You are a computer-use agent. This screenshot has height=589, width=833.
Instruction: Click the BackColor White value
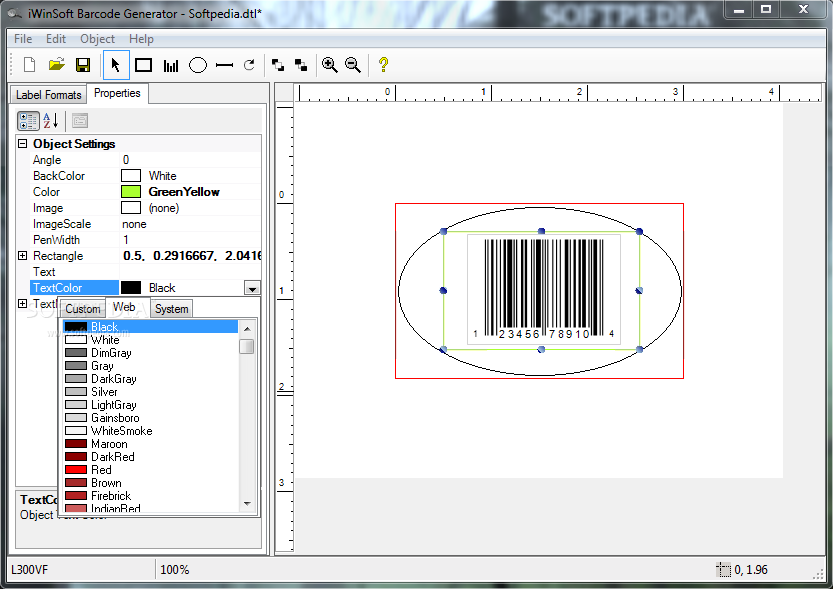click(x=191, y=176)
